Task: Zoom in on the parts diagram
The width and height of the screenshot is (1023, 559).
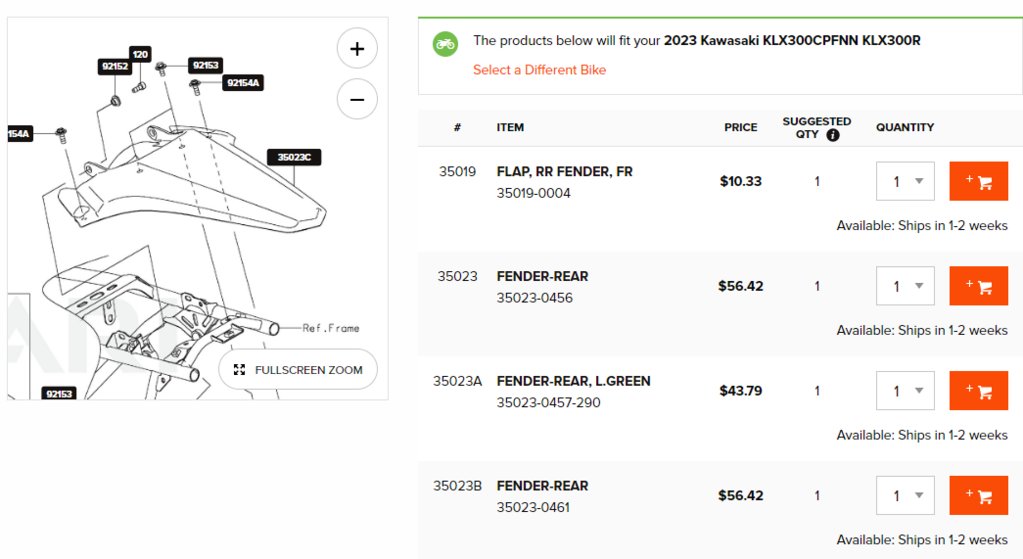Action: 357,48
